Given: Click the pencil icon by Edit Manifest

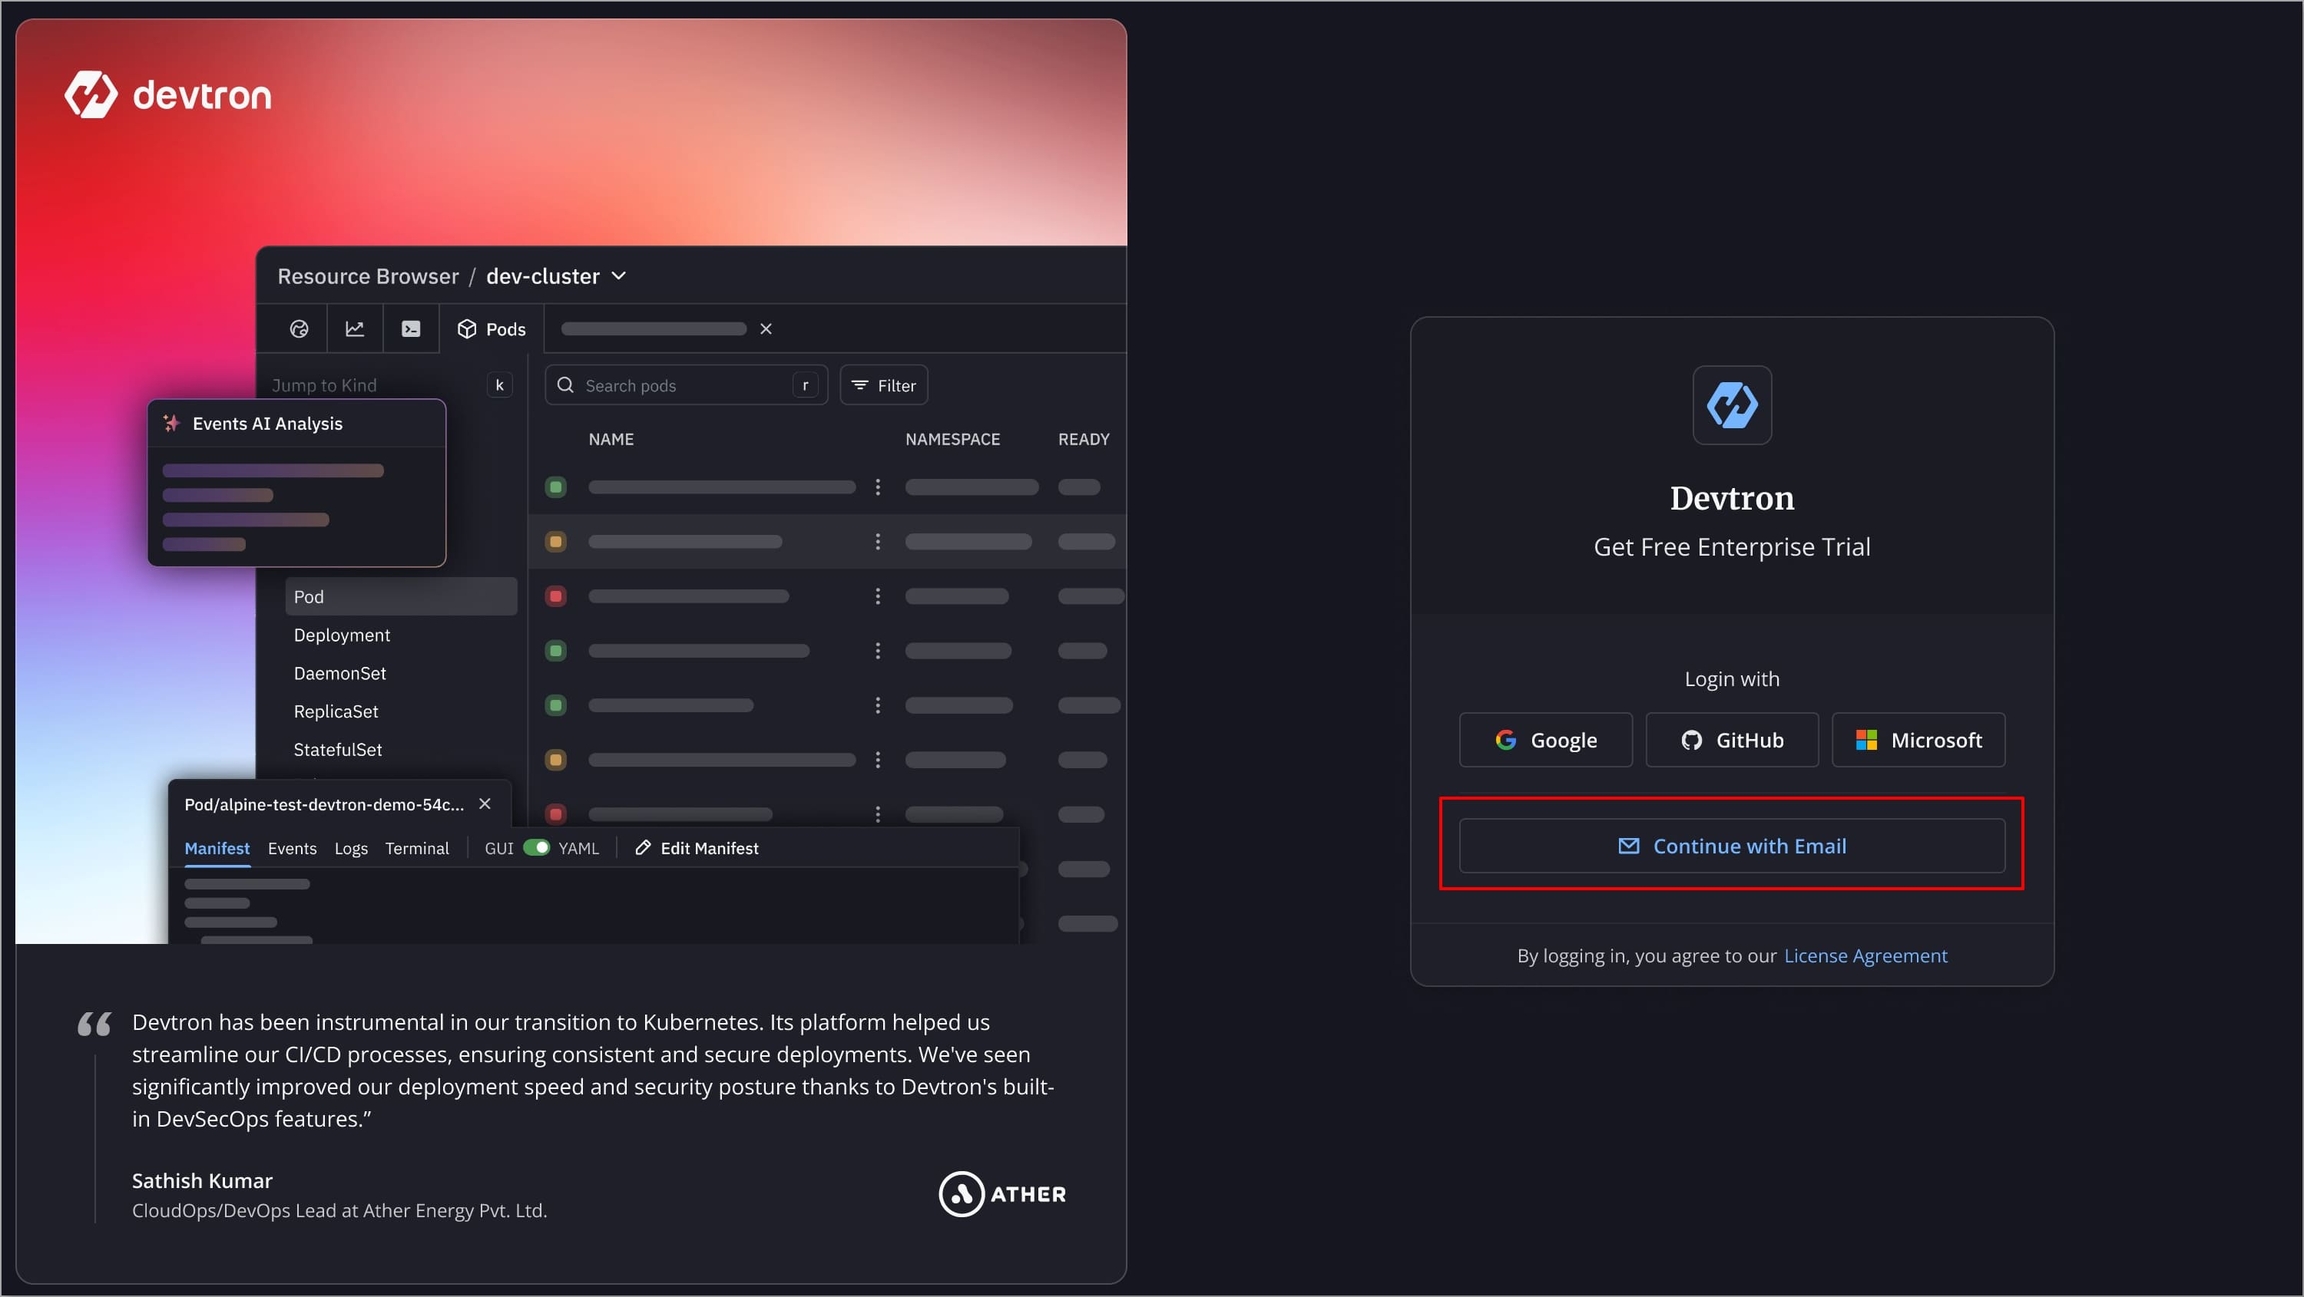Looking at the screenshot, I should [x=643, y=848].
